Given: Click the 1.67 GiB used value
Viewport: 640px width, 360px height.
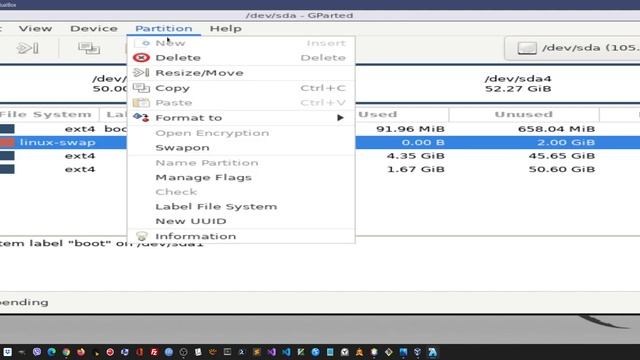Looking at the screenshot, I should 416,169.
